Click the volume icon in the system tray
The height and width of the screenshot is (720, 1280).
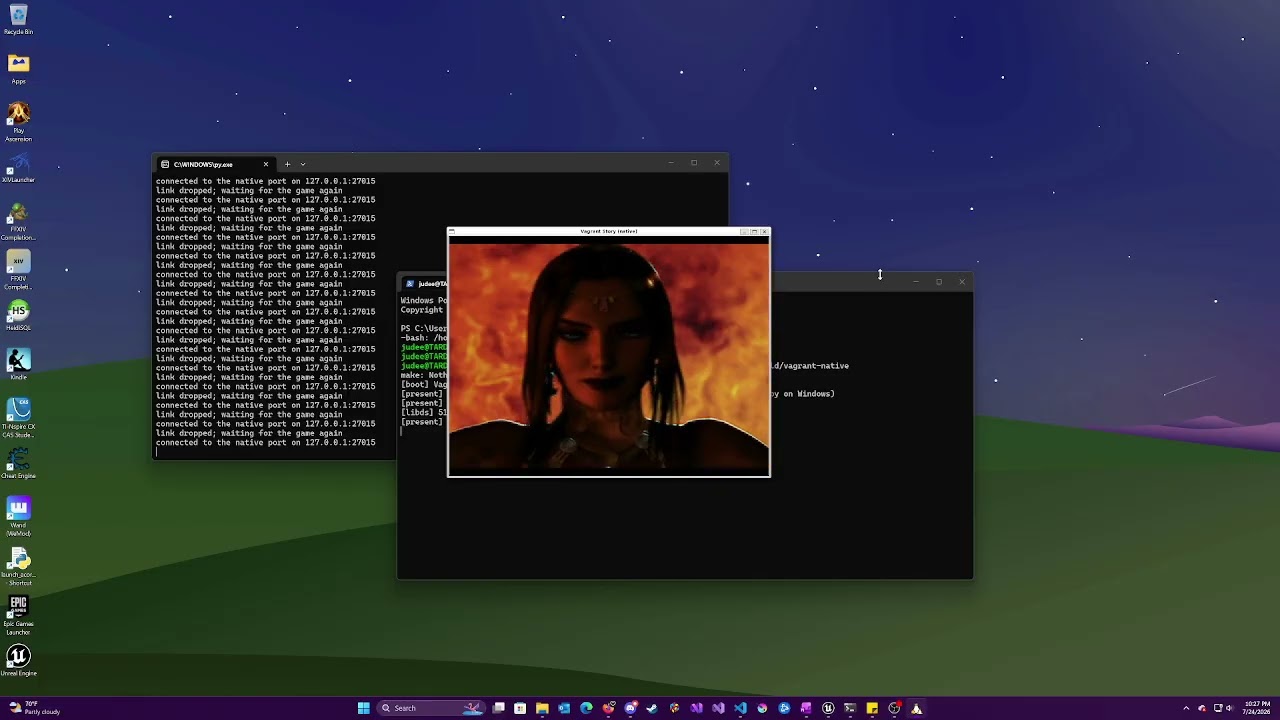point(1229,708)
